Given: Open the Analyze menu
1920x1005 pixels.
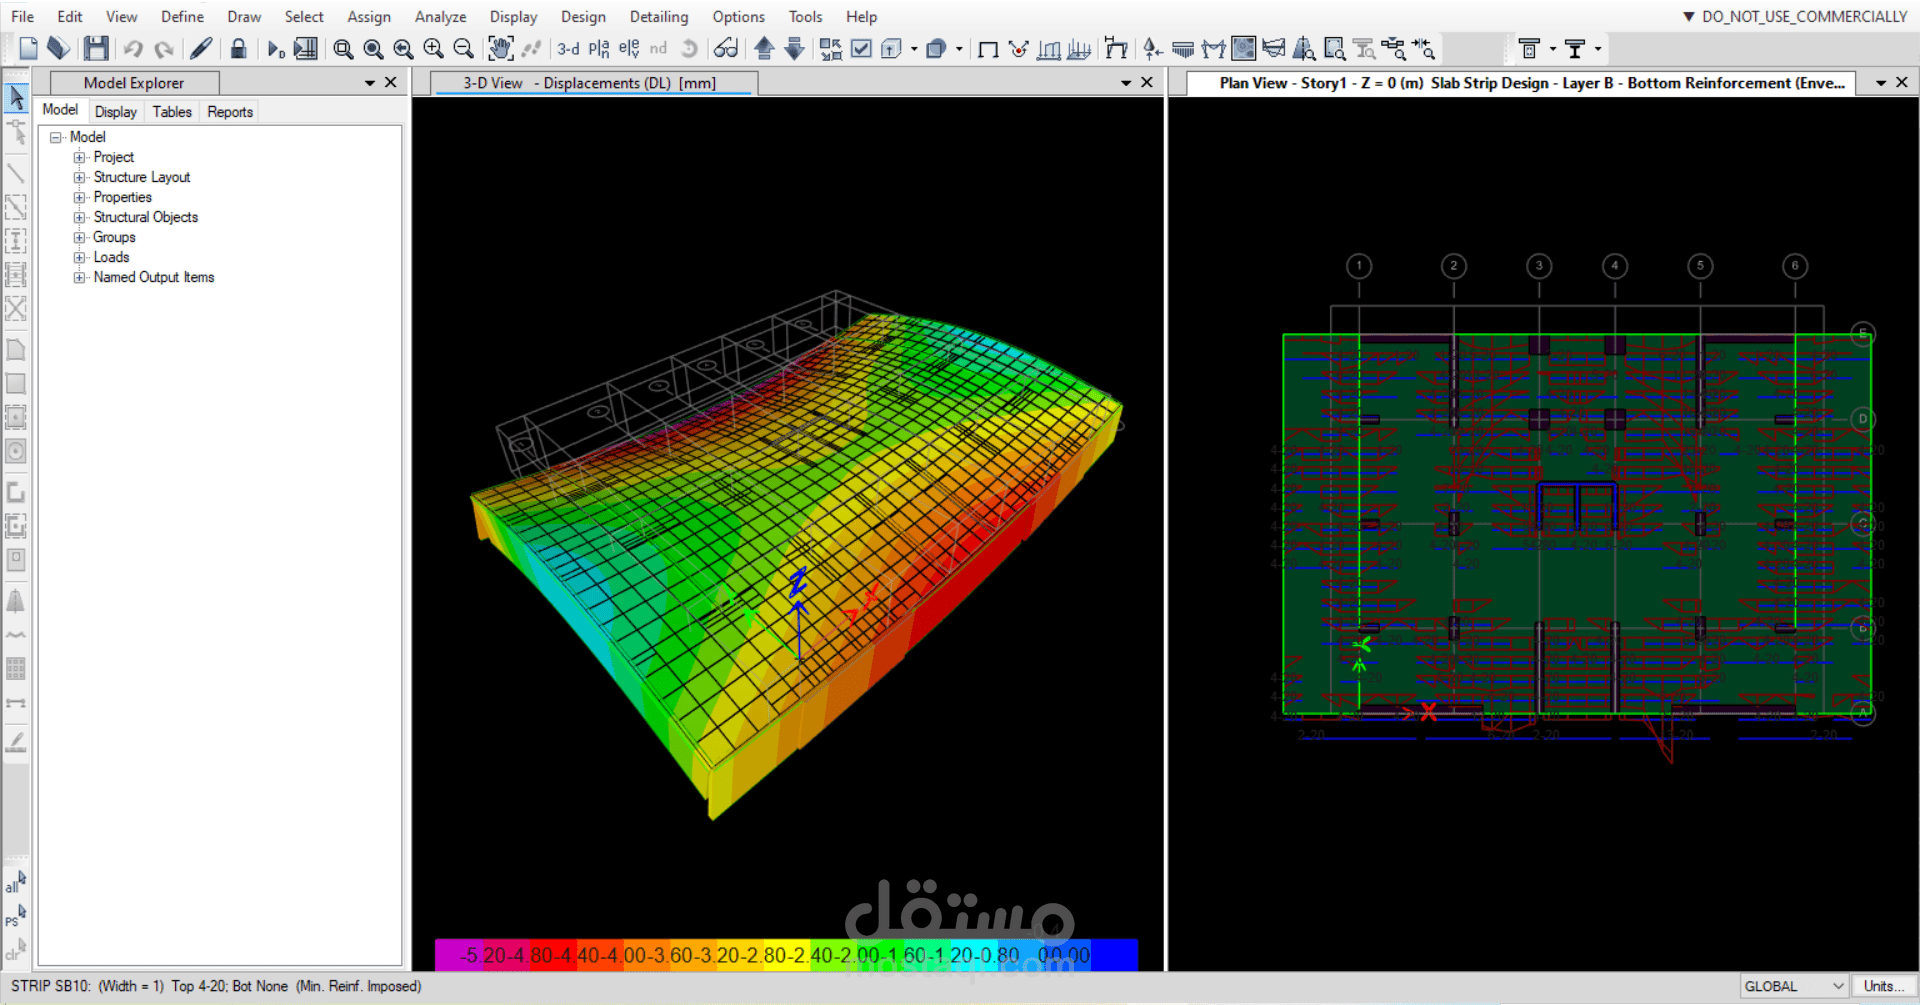Looking at the screenshot, I should tap(440, 17).
